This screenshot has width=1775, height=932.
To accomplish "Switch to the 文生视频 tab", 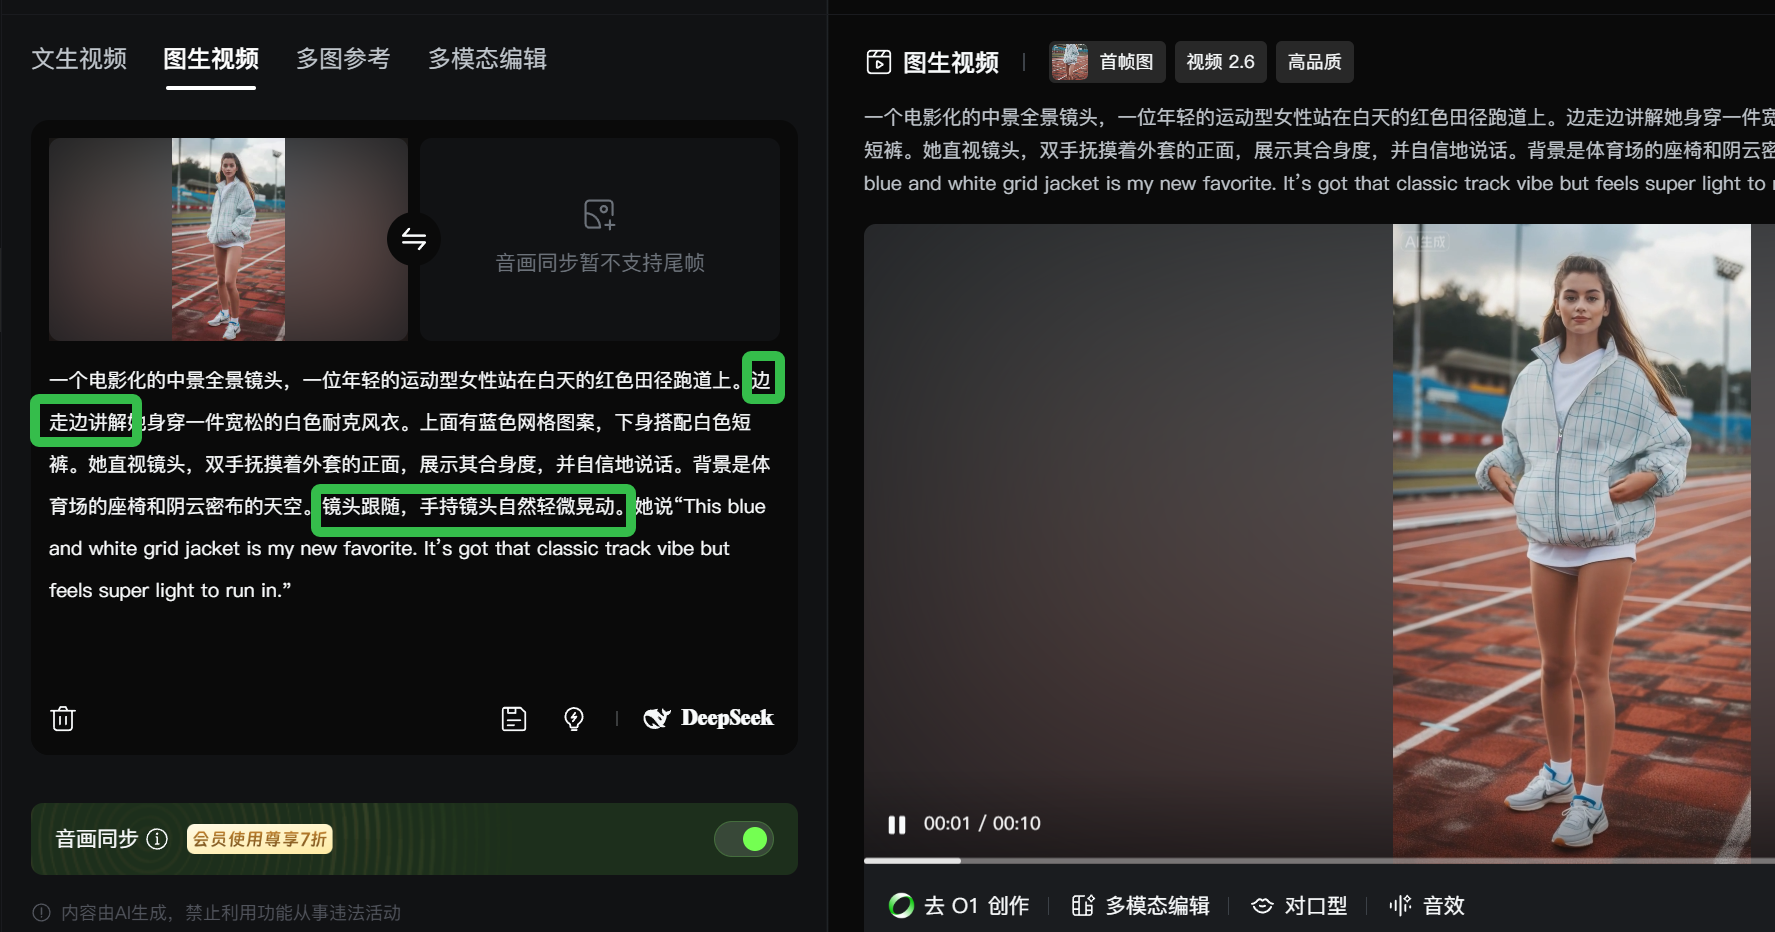I will [79, 59].
